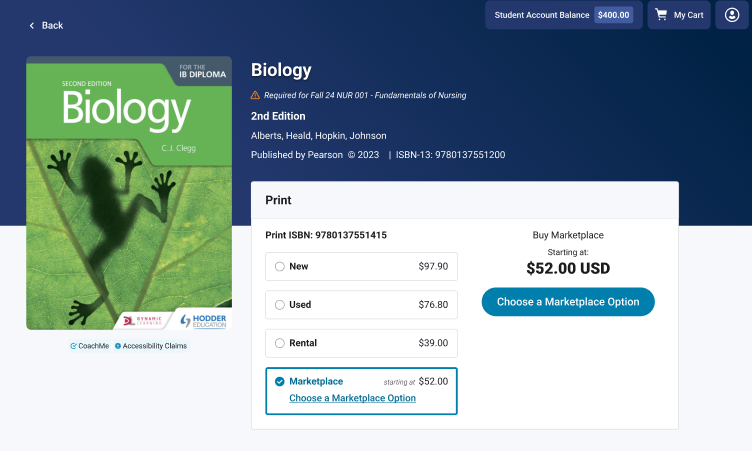This screenshot has width=752, height=451.
Task: Select the New print option radio
Action: [x=280, y=266]
